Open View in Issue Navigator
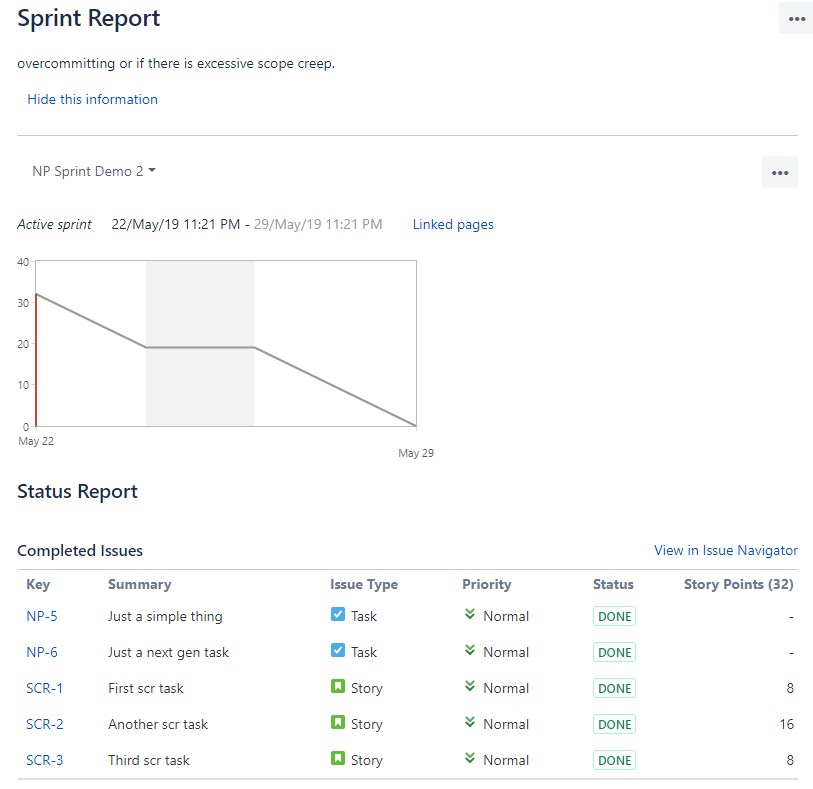Viewport: 813px width, 789px height. point(726,551)
